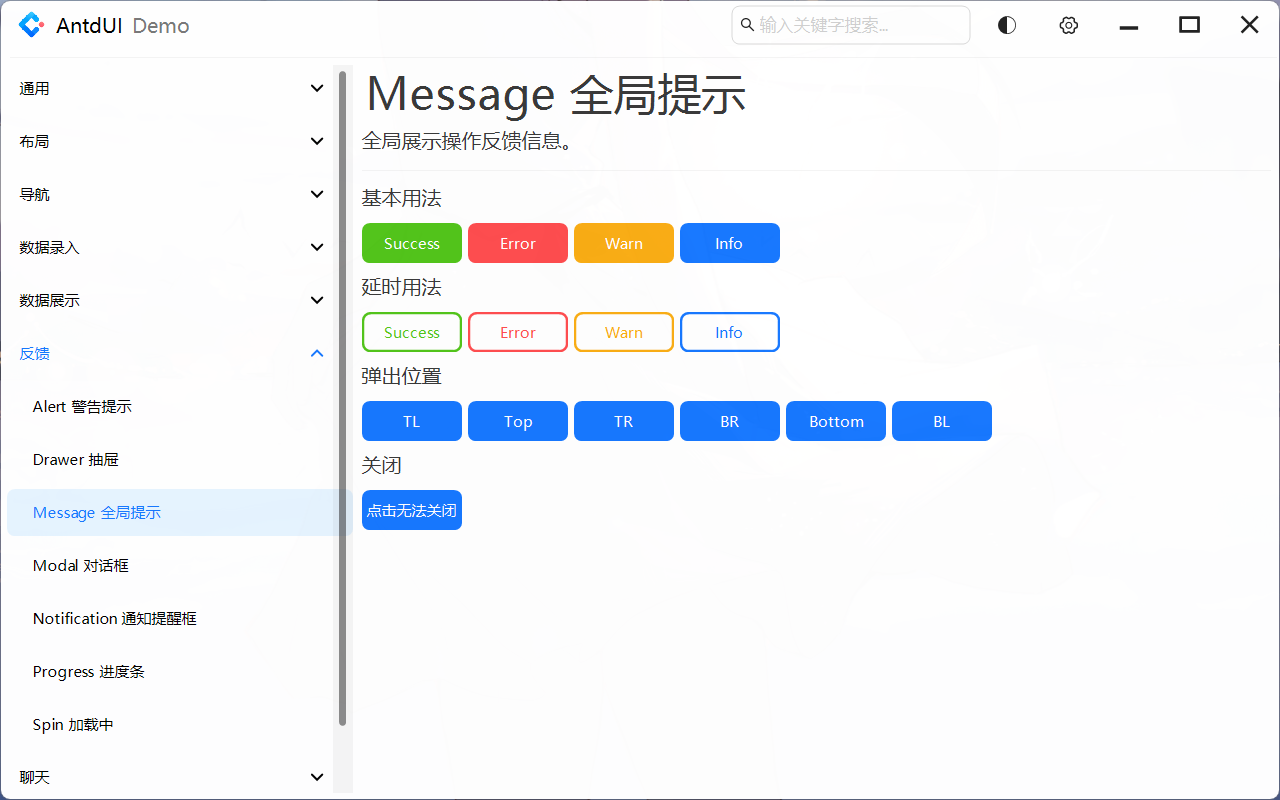Click the search magnifier icon
1280x800 pixels.
[x=747, y=25]
